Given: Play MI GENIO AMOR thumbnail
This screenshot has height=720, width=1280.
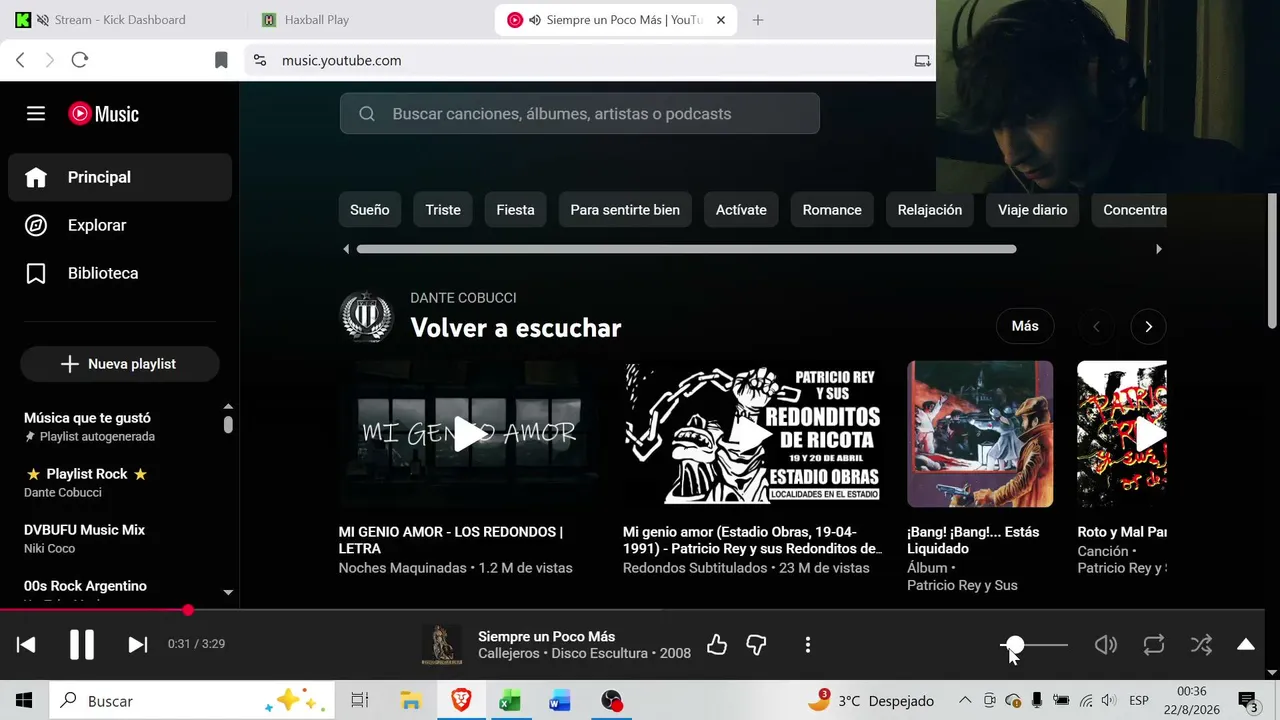Looking at the screenshot, I should coord(470,434).
